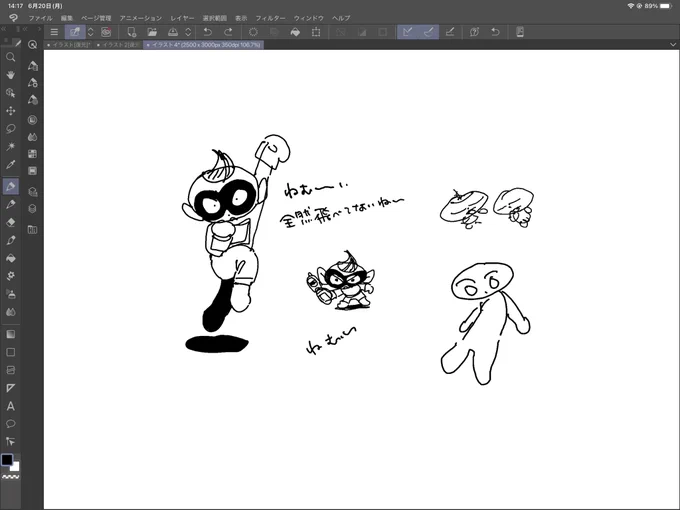Click the sub color white swatch

(16, 468)
